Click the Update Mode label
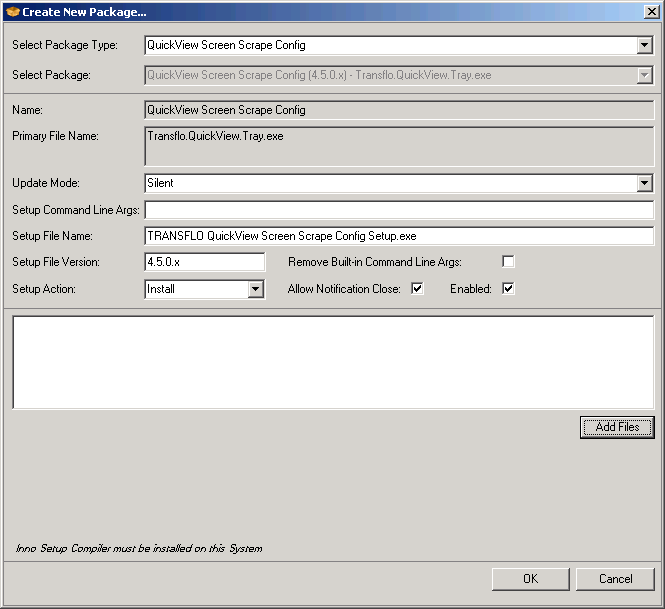Viewport: 665px width, 609px height. (46, 183)
